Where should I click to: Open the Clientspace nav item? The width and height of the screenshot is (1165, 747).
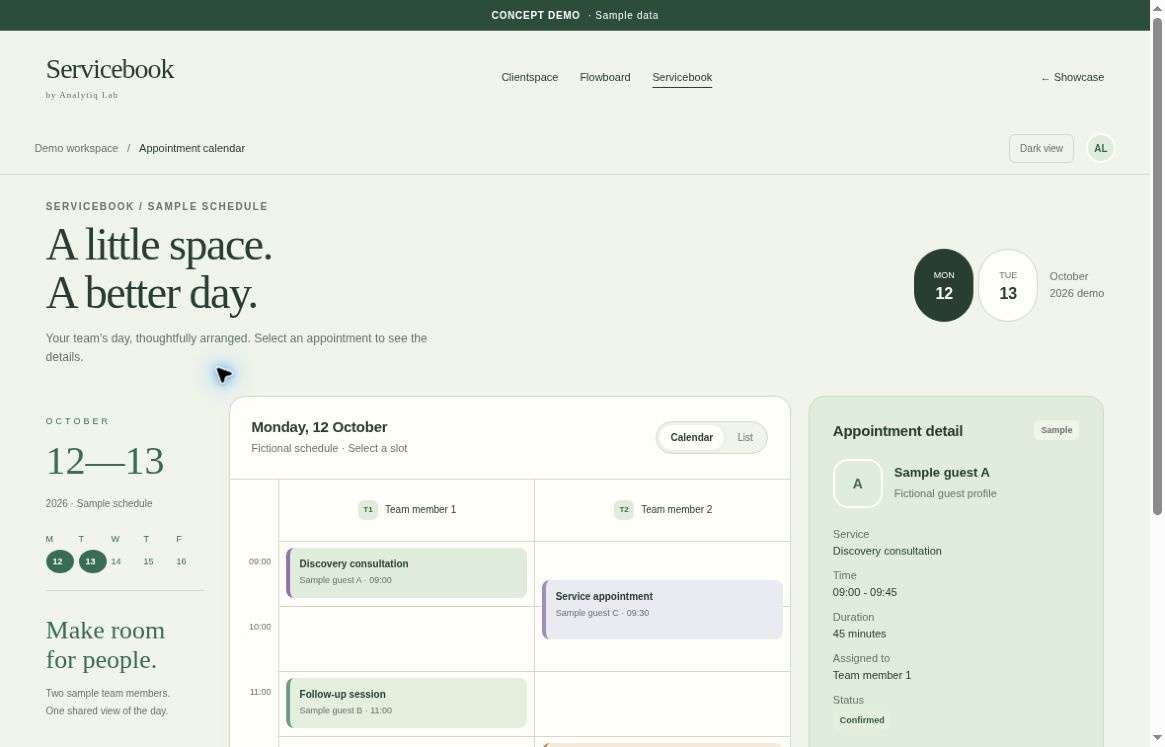click(529, 77)
